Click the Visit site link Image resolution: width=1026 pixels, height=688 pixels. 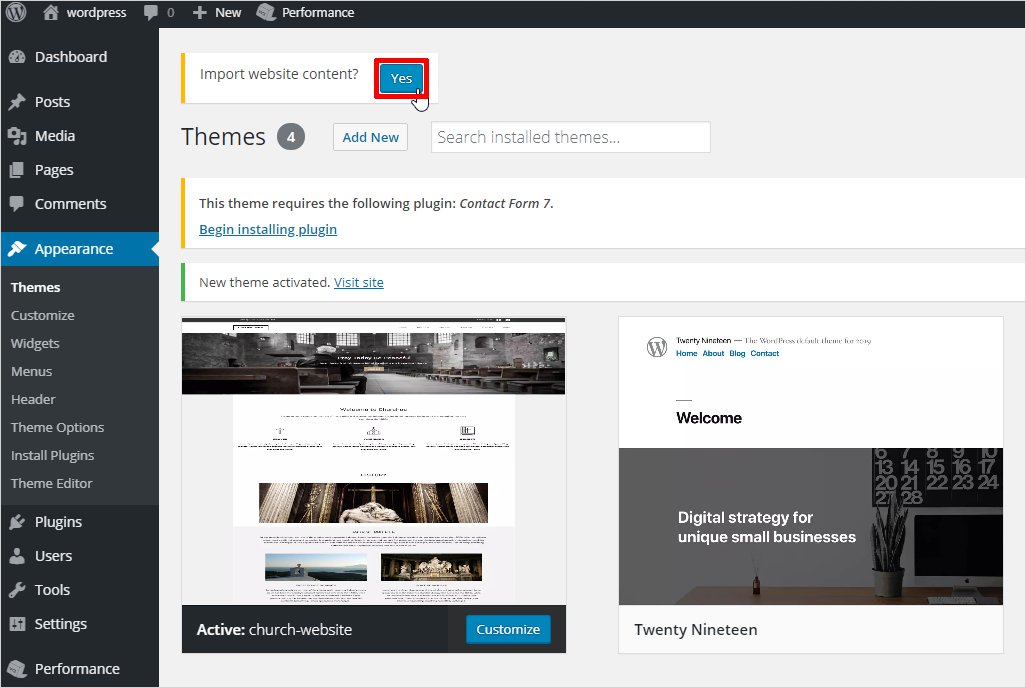[359, 282]
